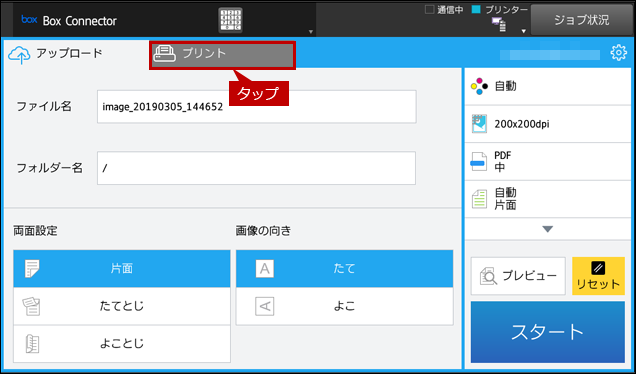Image resolution: width=636 pixels, height=374 pixels.
Task: Select よこ image orientation
Action: [x=344, y=306]
